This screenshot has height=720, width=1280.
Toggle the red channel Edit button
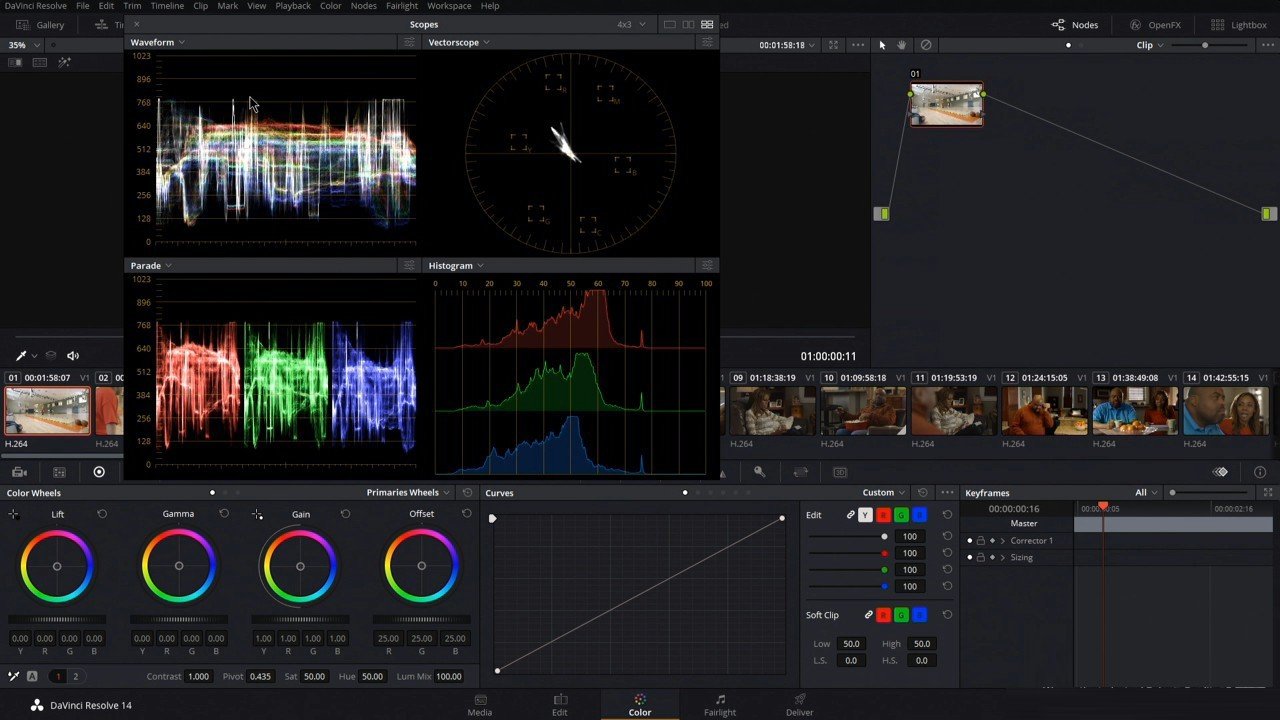click(x=883, y=515)
